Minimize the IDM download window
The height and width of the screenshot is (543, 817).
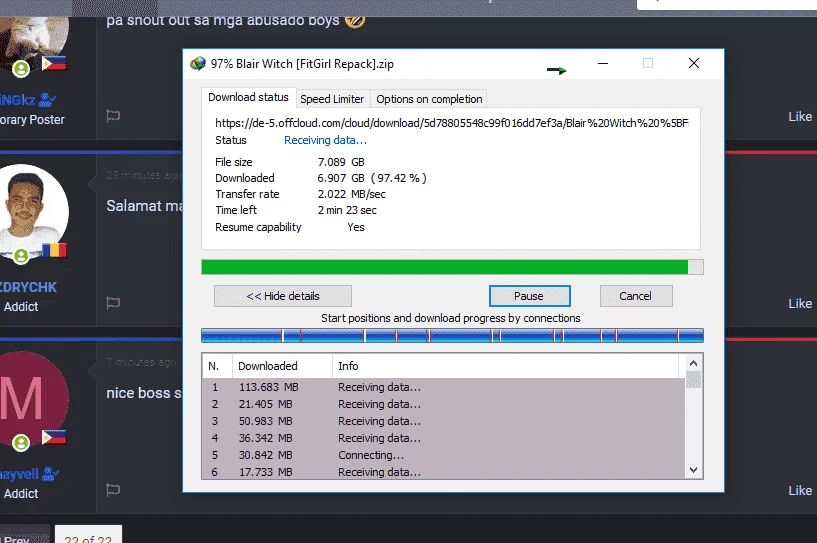click(603, 64)
